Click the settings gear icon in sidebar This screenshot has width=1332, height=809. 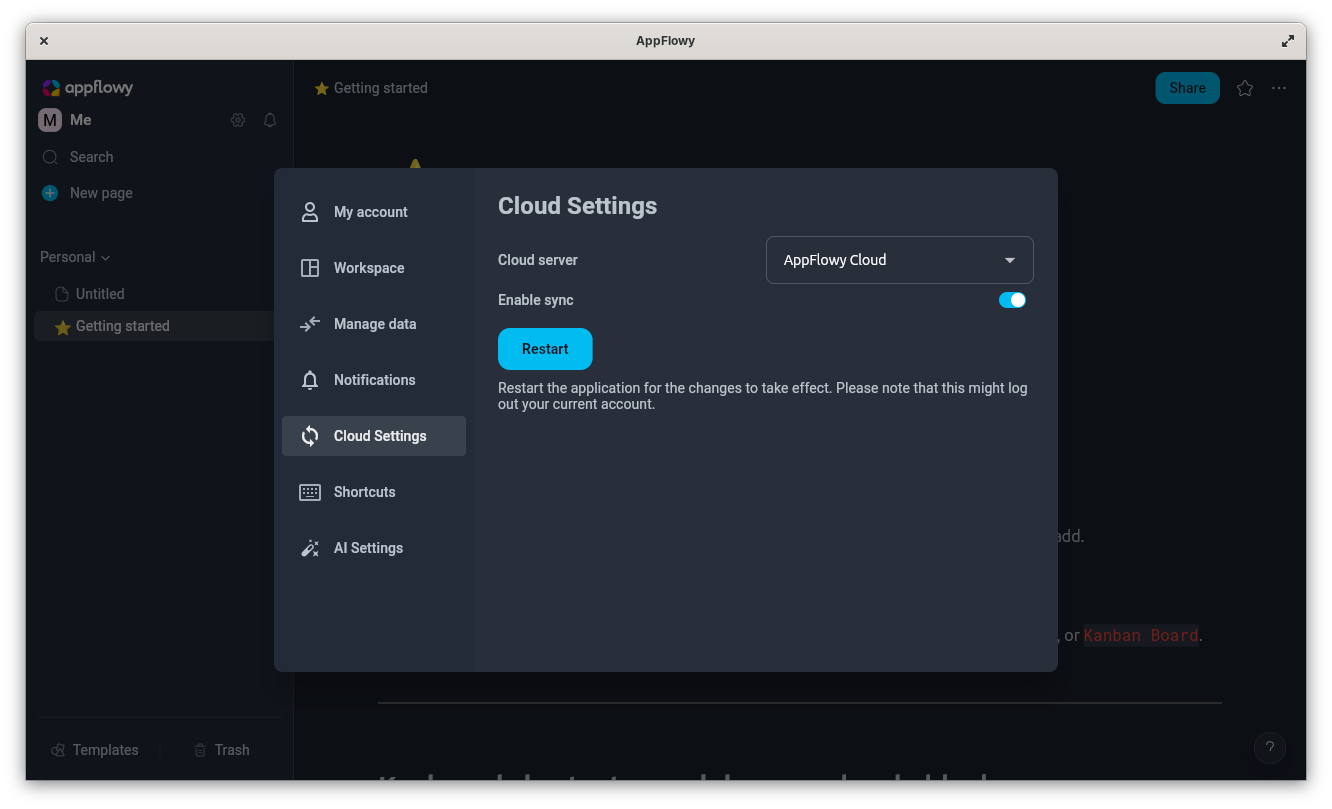click(238, 120)
